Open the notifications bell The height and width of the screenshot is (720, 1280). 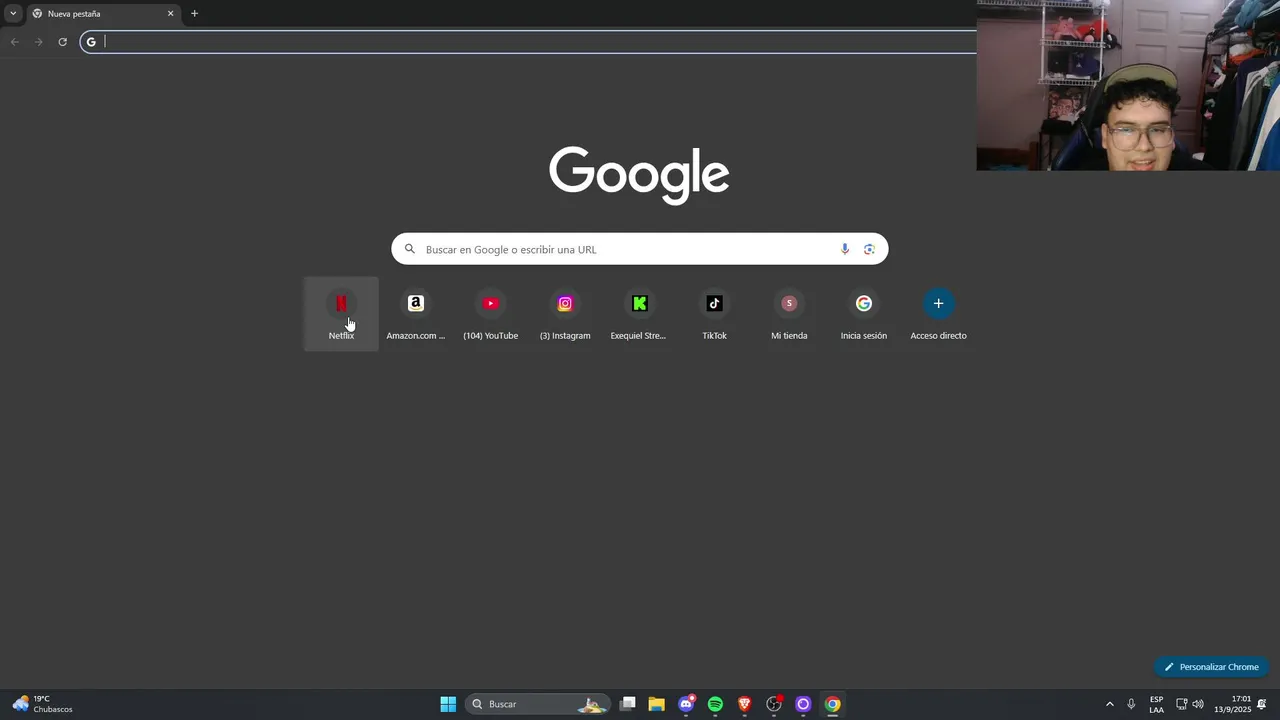pyautogui.click(x=1262, y=704)
